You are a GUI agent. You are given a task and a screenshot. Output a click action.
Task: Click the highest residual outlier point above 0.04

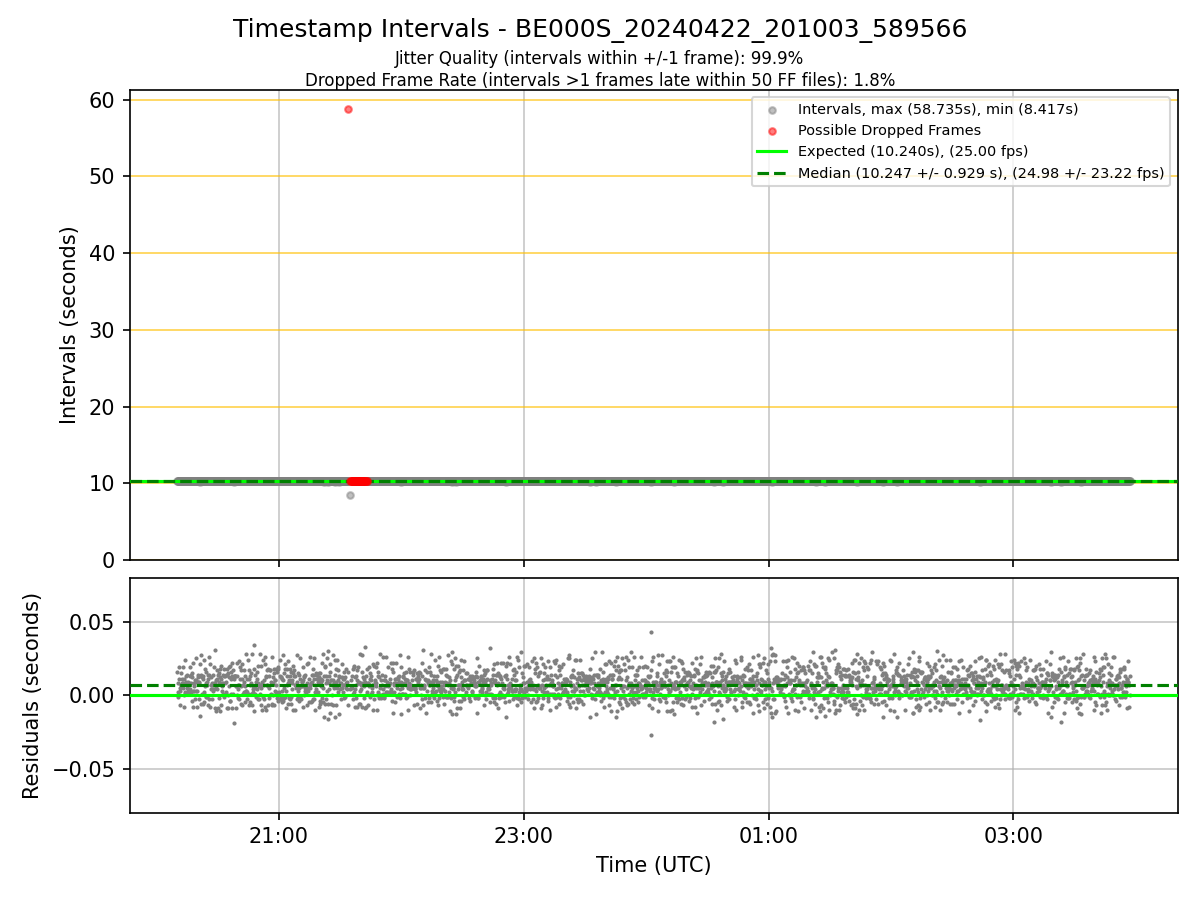pyautogui.click(x=651, y=632)
